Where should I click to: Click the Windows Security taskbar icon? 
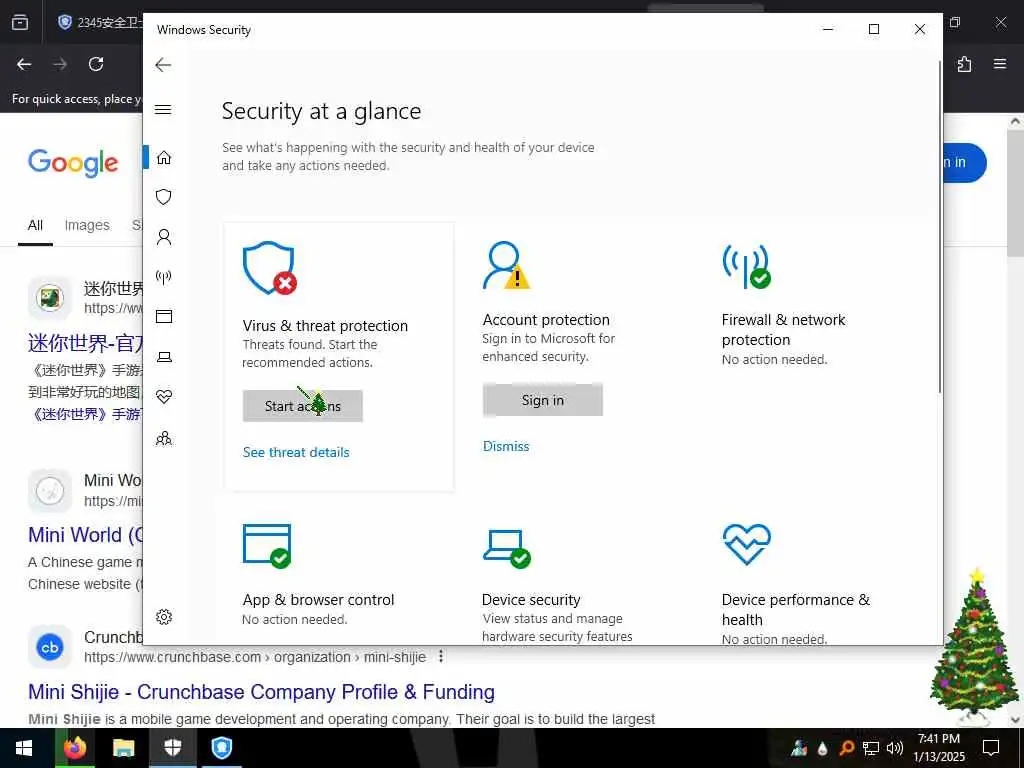[172, 748]
